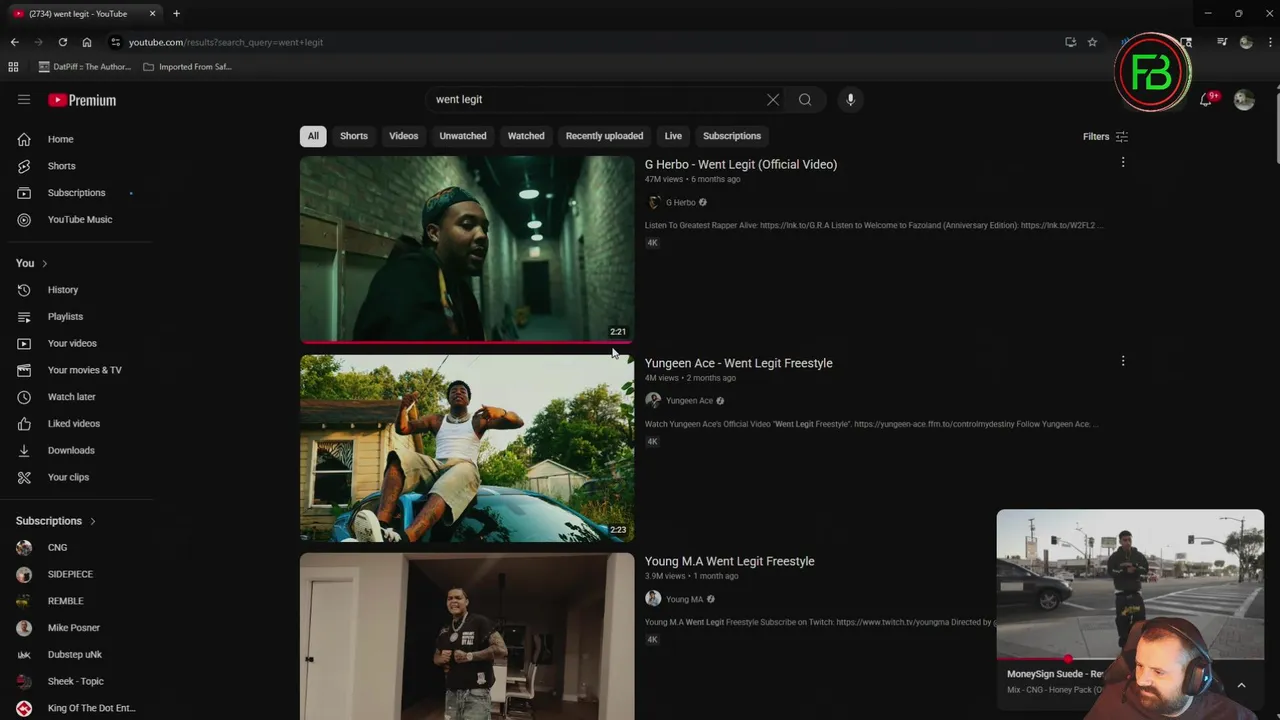Select the Recently uploaded filter chip
Viewport: 1280px width, 720px height.
604,136
